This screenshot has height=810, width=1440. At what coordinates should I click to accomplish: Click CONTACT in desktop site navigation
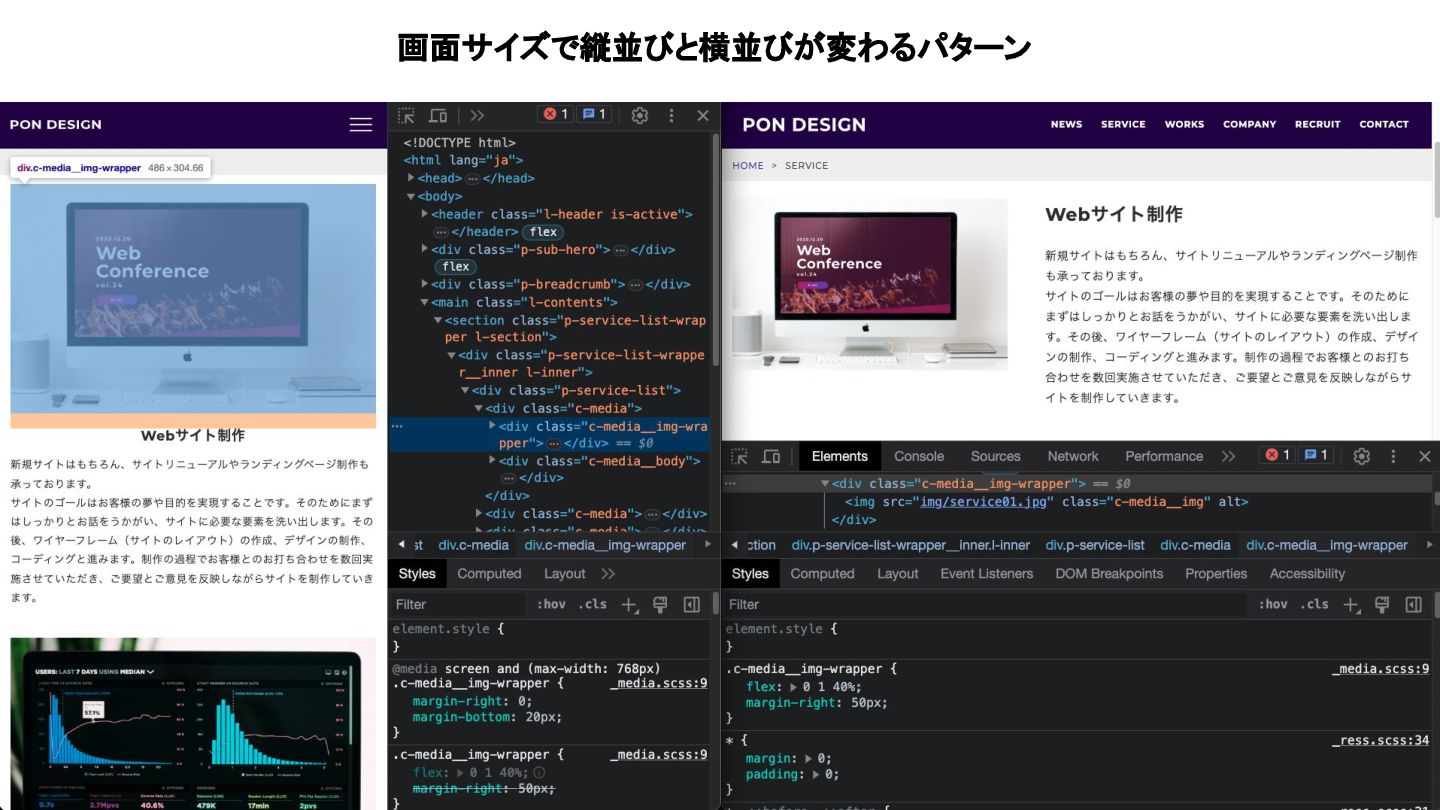(1384, 124)
